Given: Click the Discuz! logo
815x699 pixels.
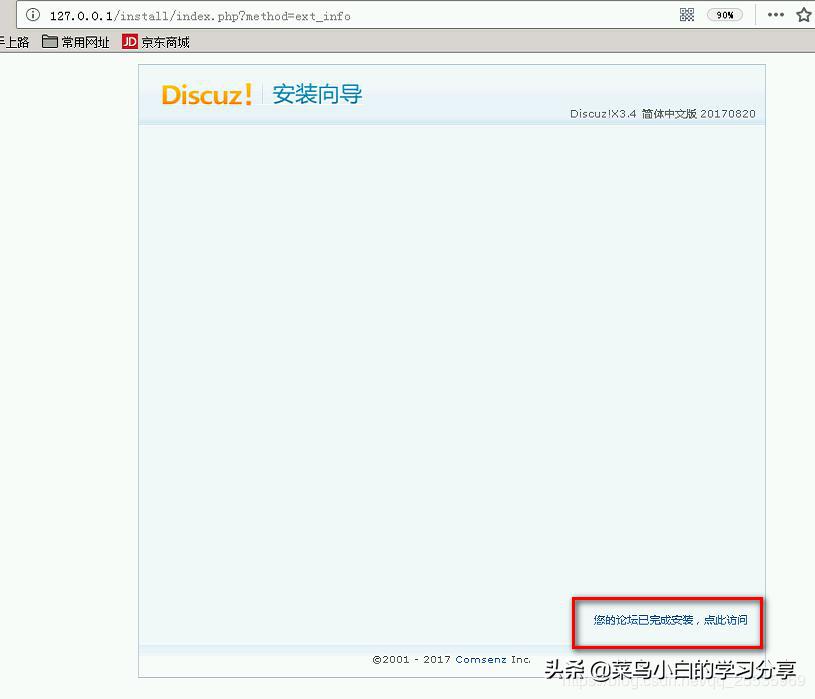Looking at the screenshot, I should click(x=207, y=95).
